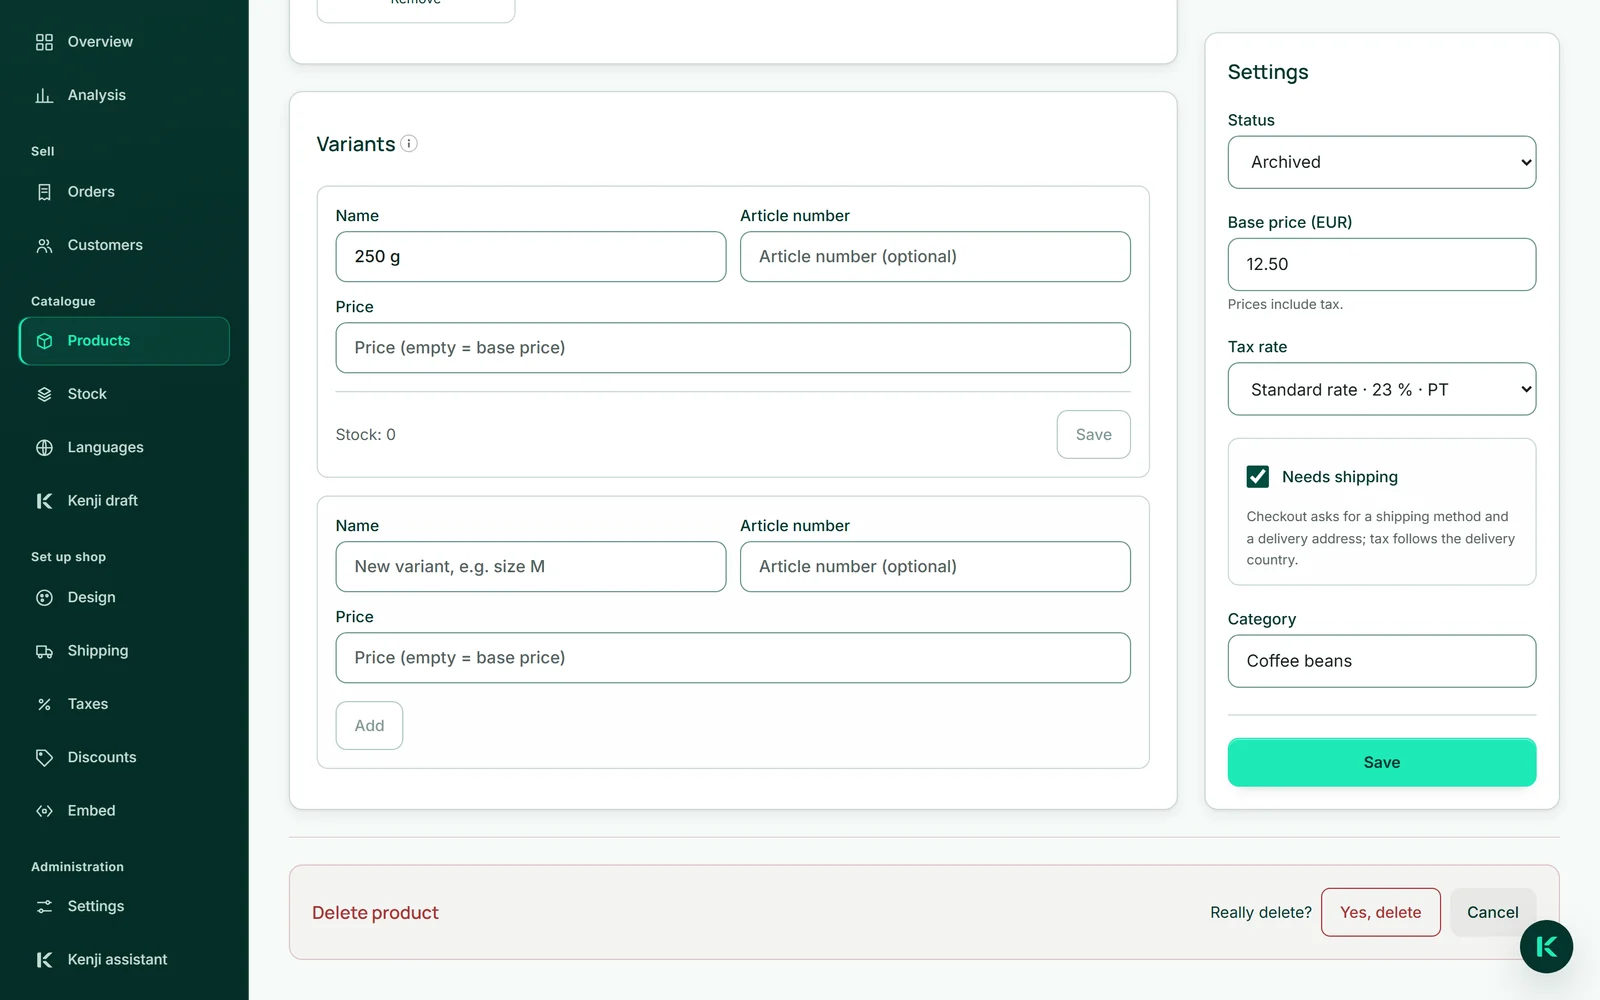Click the Embed code icon

pyautogui.click(x=44, y=811)
